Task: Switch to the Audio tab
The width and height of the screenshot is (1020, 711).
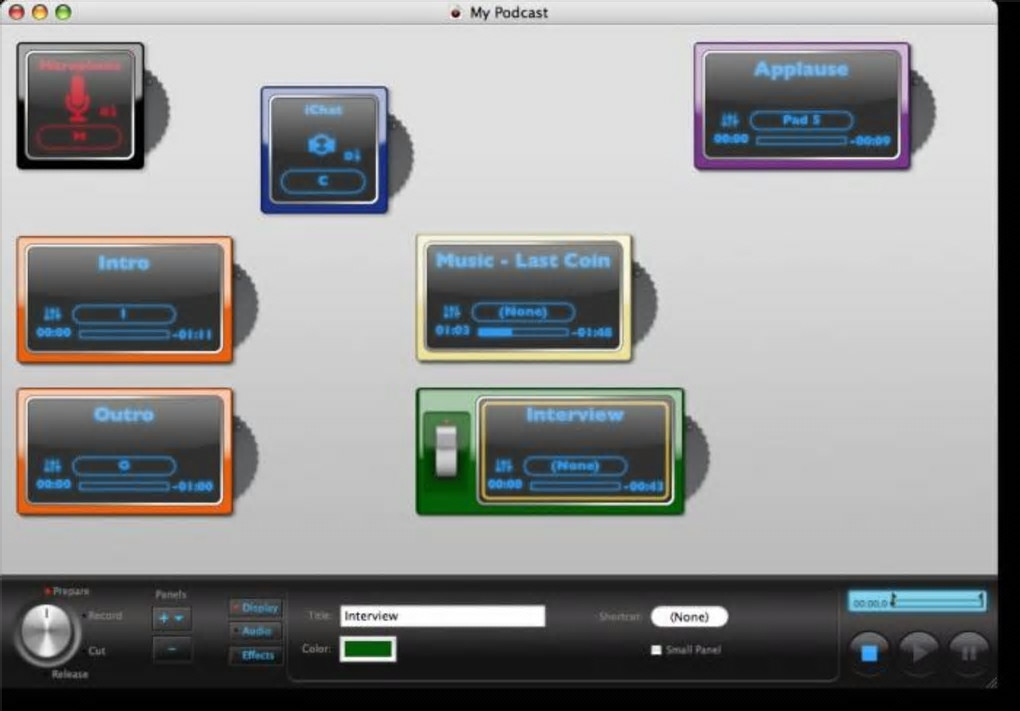Action: tap(256, 631)
